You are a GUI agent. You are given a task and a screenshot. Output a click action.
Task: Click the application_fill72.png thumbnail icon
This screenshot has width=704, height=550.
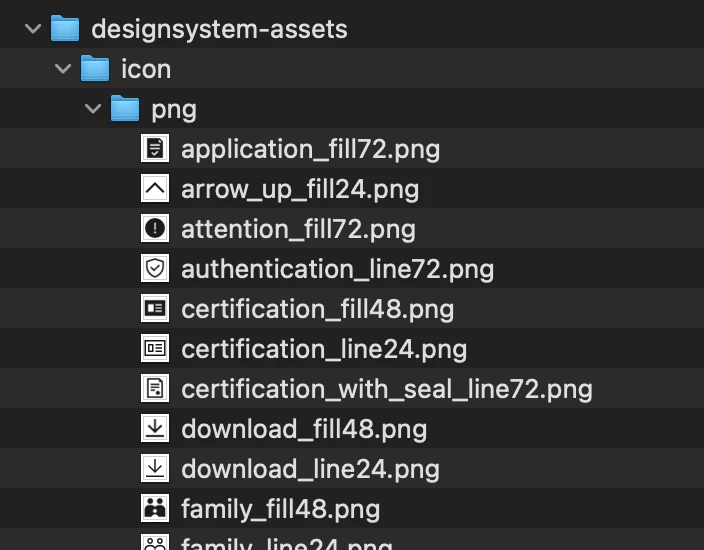(x=155, y=148)
